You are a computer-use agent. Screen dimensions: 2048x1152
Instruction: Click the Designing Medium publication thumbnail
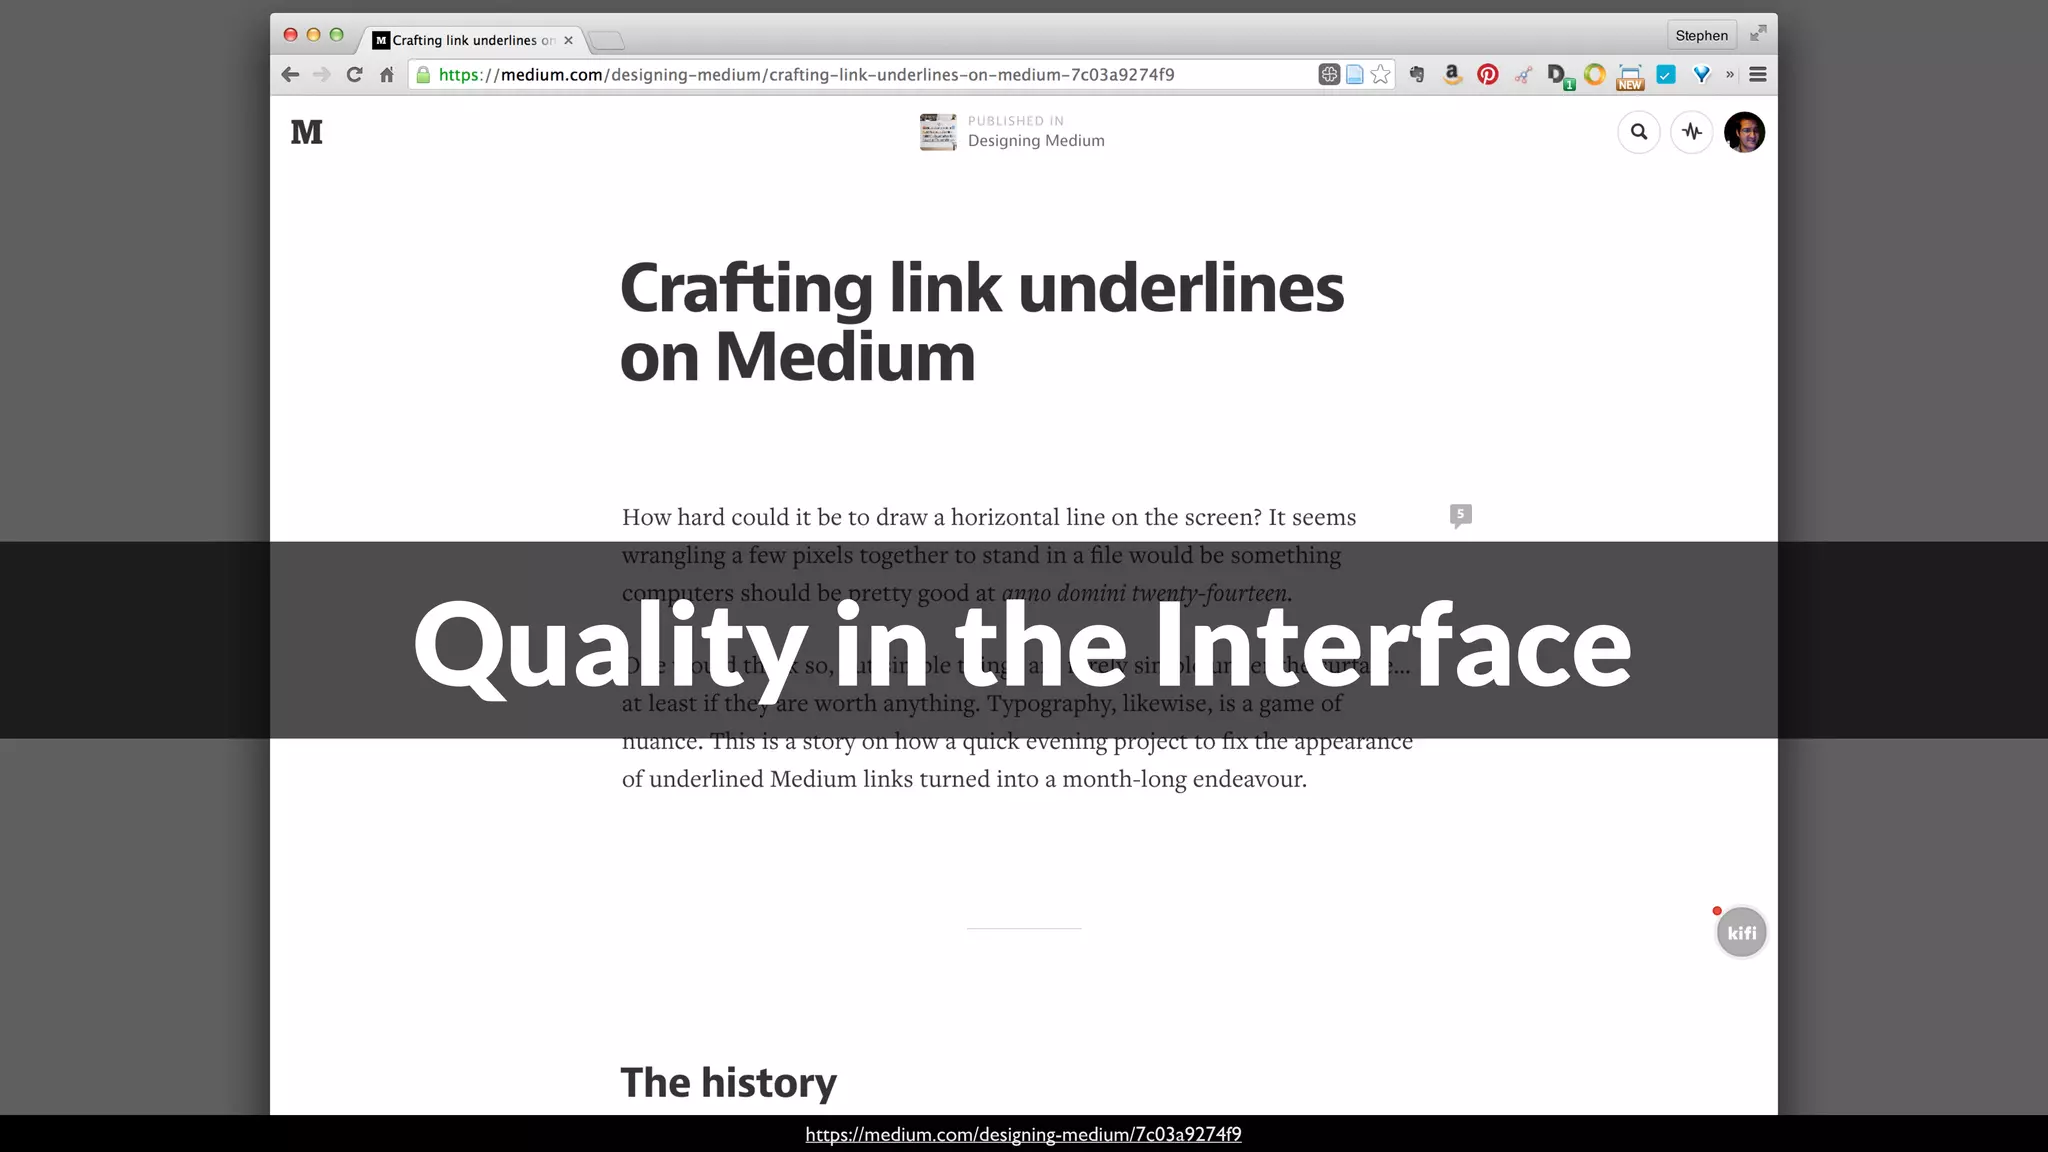(938, 132)
